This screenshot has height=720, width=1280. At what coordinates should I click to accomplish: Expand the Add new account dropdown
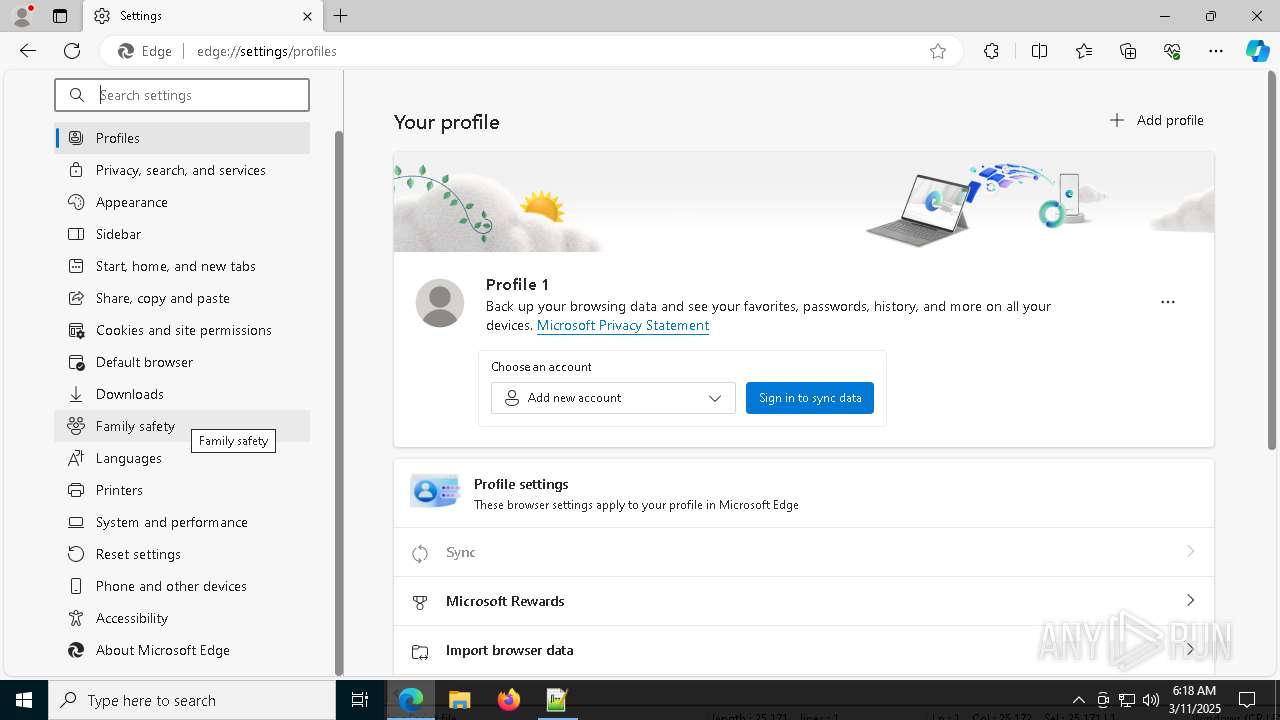(613, 398)
